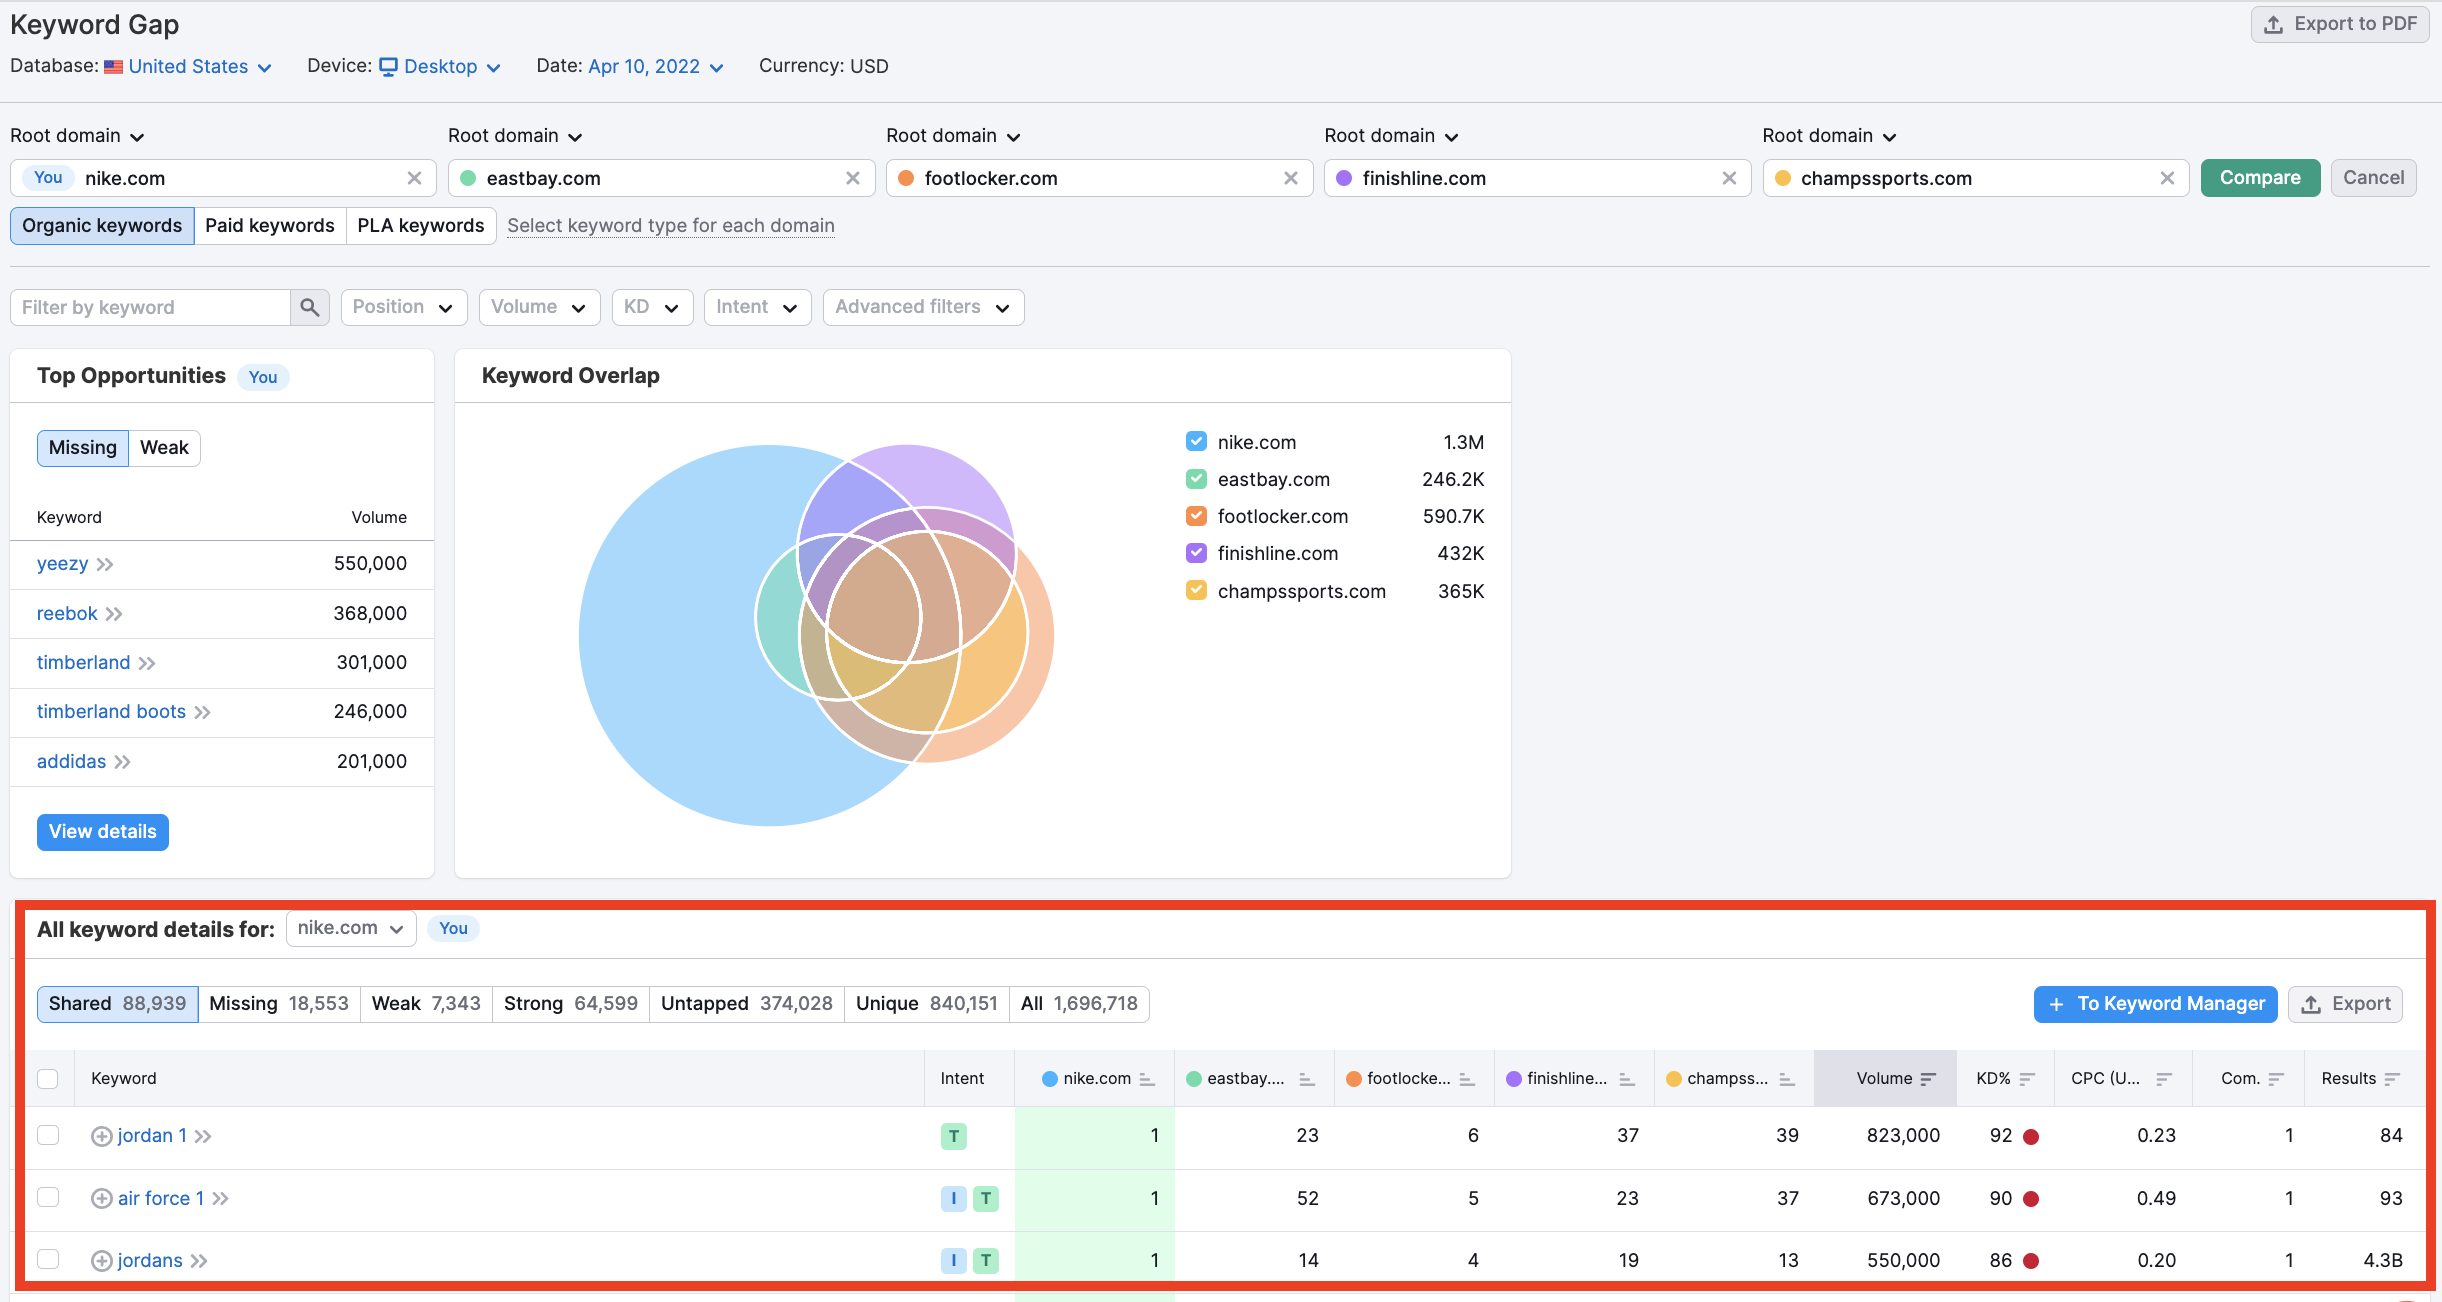Remove champssports.com with its X icon
This screenshot has width=2442, height=1302.
(x=2167, y=178)
